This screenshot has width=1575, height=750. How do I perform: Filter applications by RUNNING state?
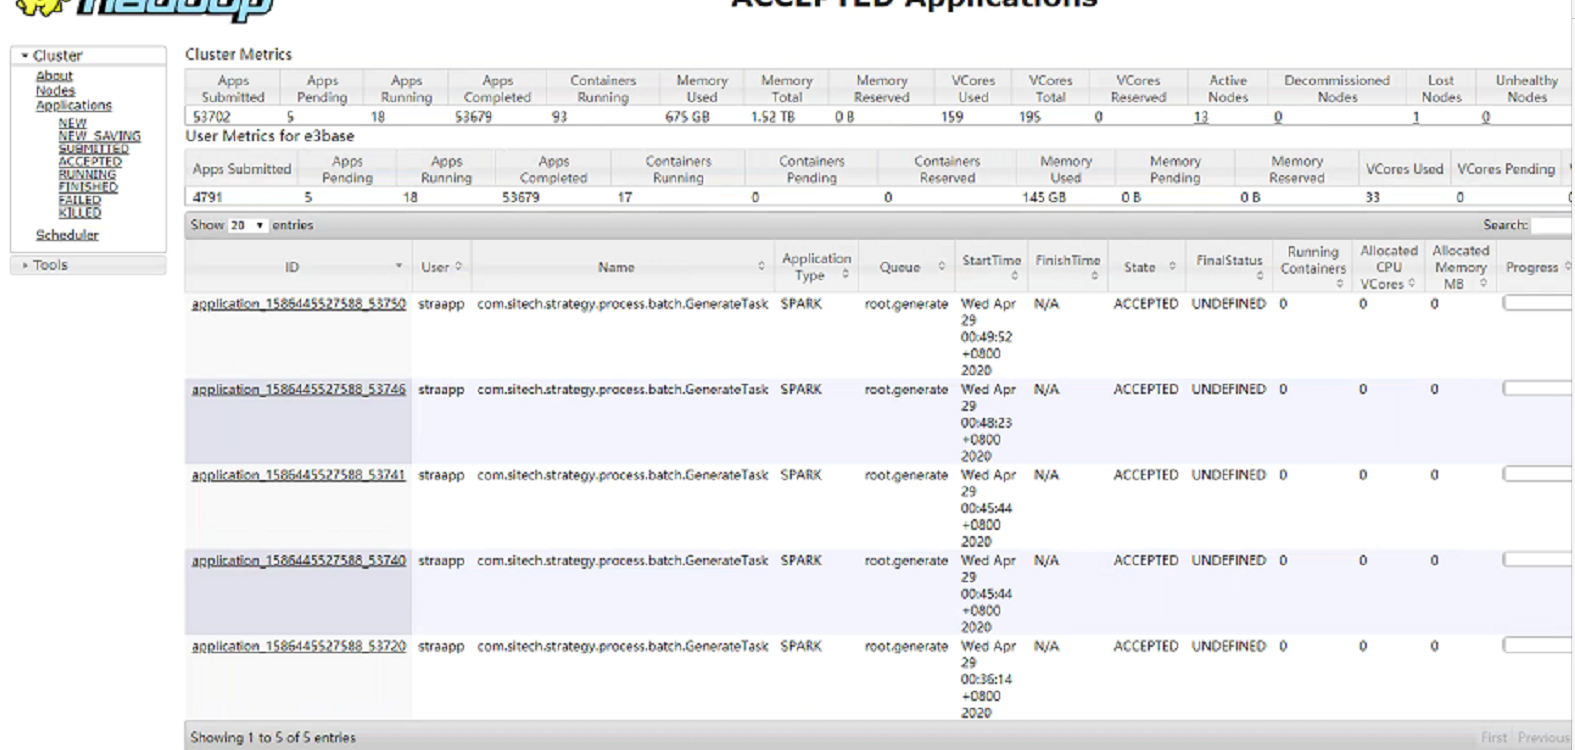tap(87, 174)
